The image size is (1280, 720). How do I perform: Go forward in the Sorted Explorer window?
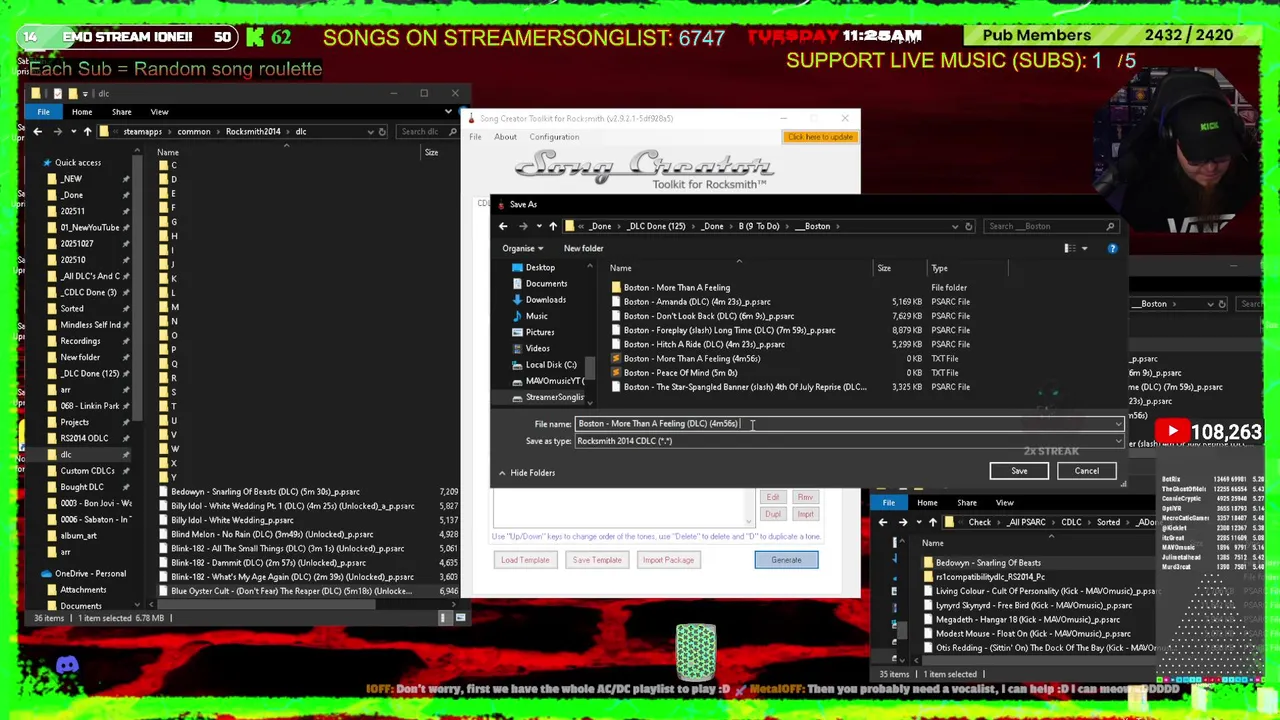coord(902,522)
